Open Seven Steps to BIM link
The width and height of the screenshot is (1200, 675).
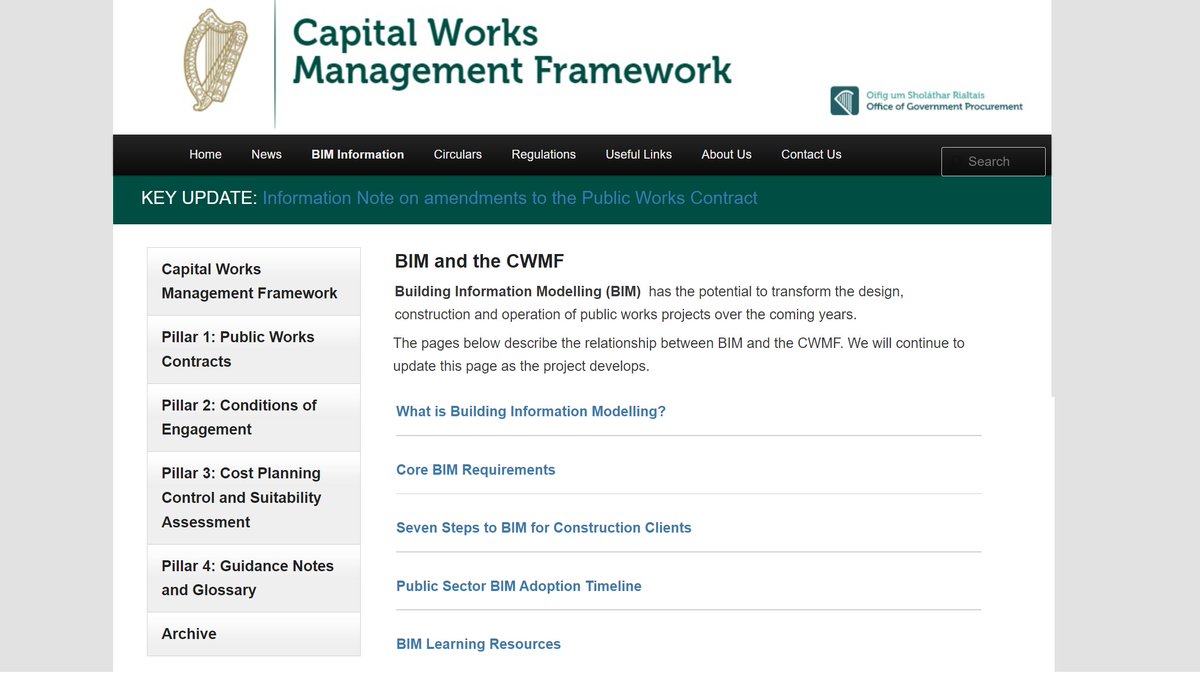pyautogui.click(x=544, y=527)
